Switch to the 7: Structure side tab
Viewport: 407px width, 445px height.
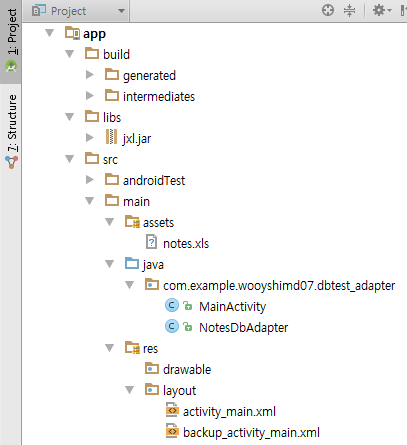click(x=11, y=131)
